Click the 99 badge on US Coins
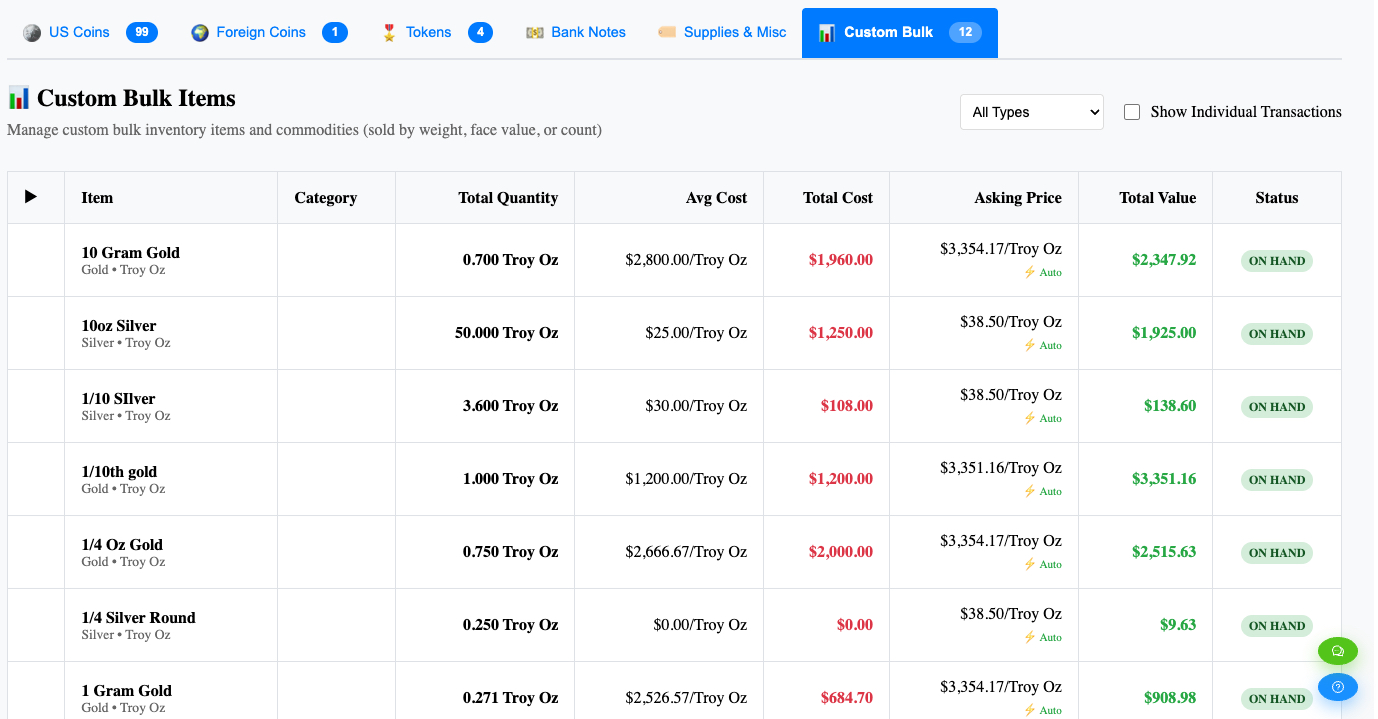The width and height of the screenshot is (1378, 719). 142,32
